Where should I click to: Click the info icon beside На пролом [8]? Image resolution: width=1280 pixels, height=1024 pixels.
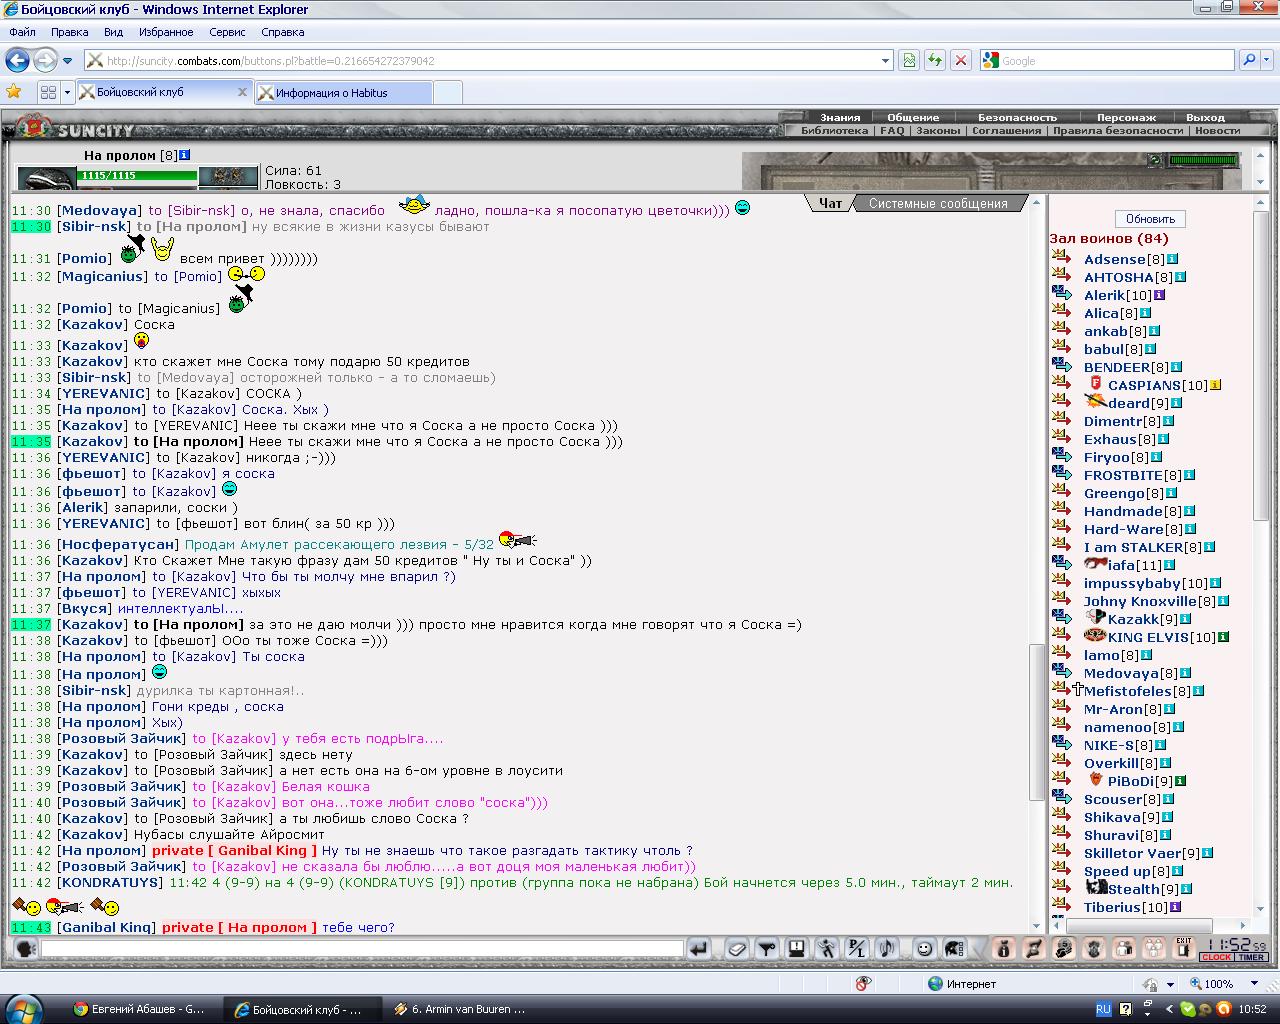[x=185, y=155]
